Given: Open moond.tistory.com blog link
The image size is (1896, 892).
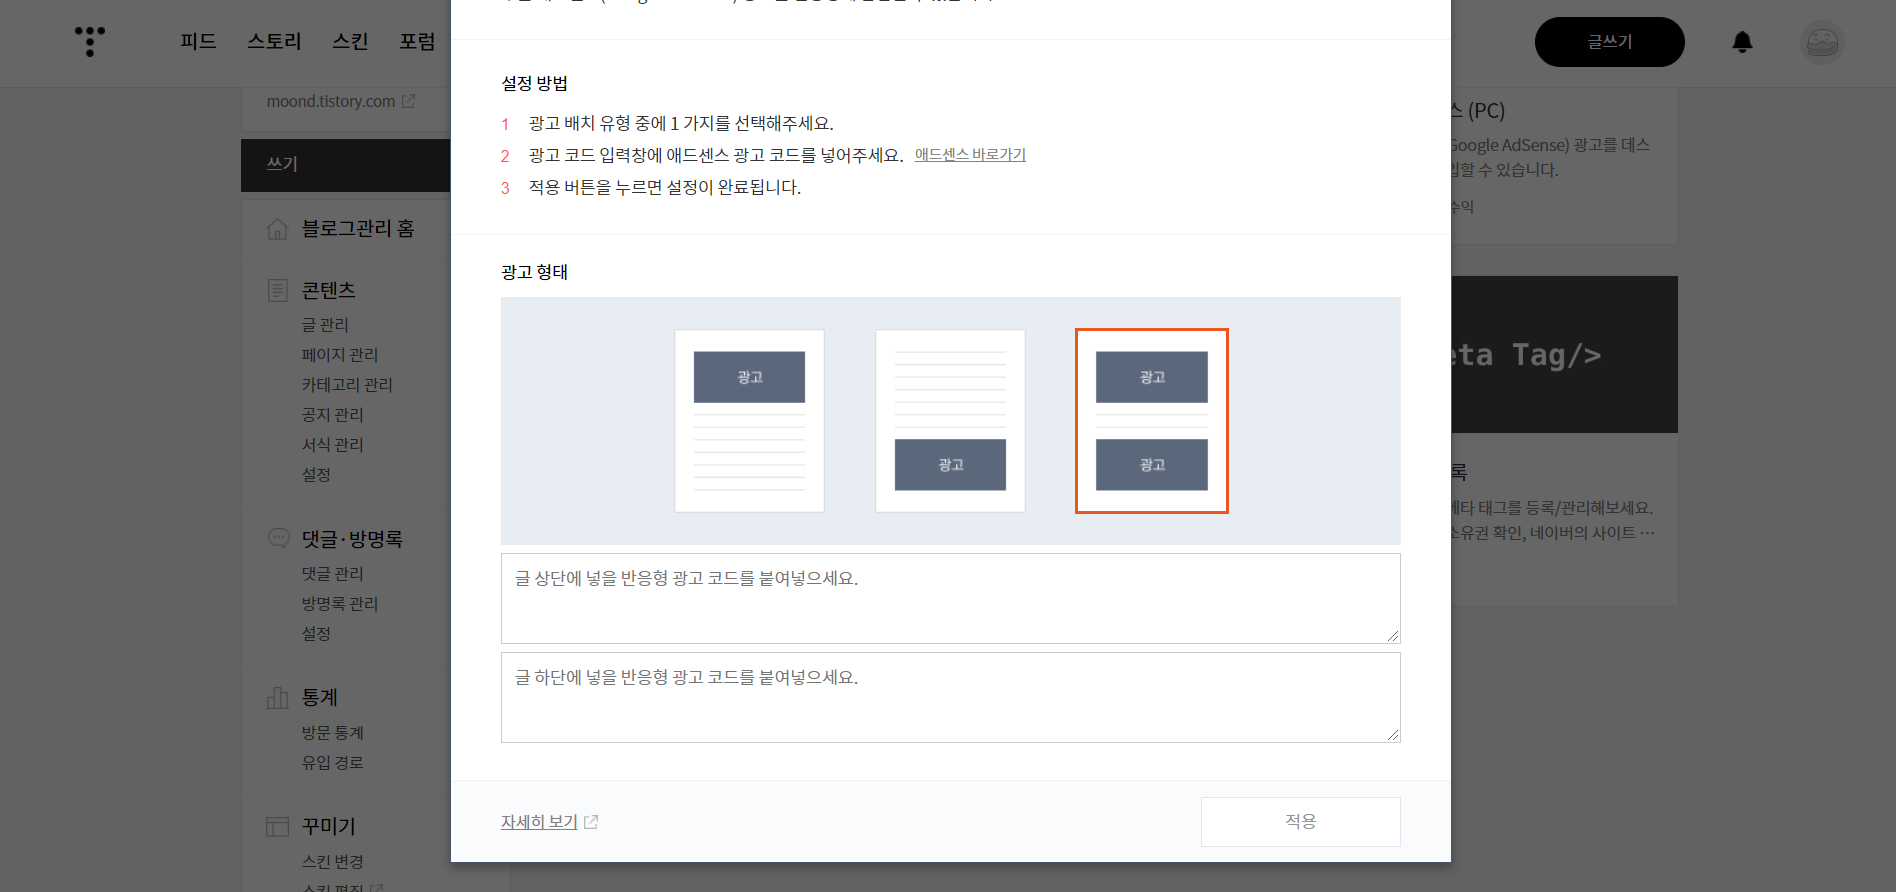Looking at the screenshot, I should [x=330, y=101].
